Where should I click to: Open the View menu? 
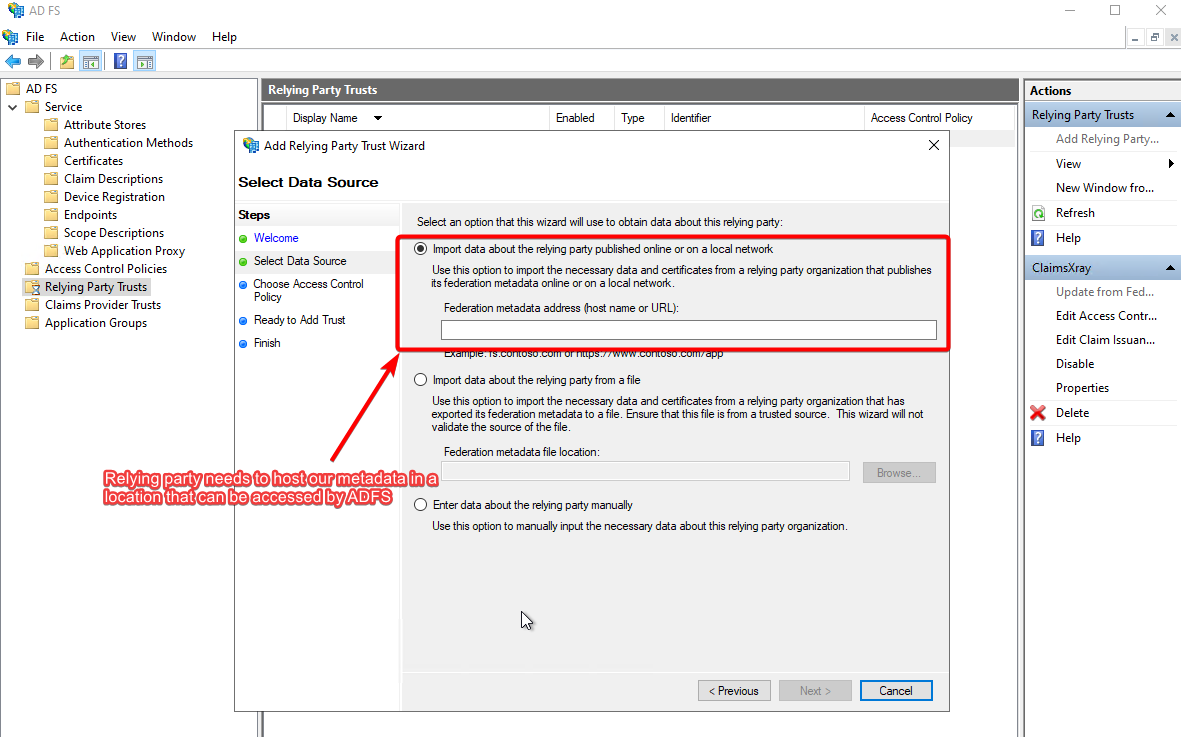pos(124,37)
